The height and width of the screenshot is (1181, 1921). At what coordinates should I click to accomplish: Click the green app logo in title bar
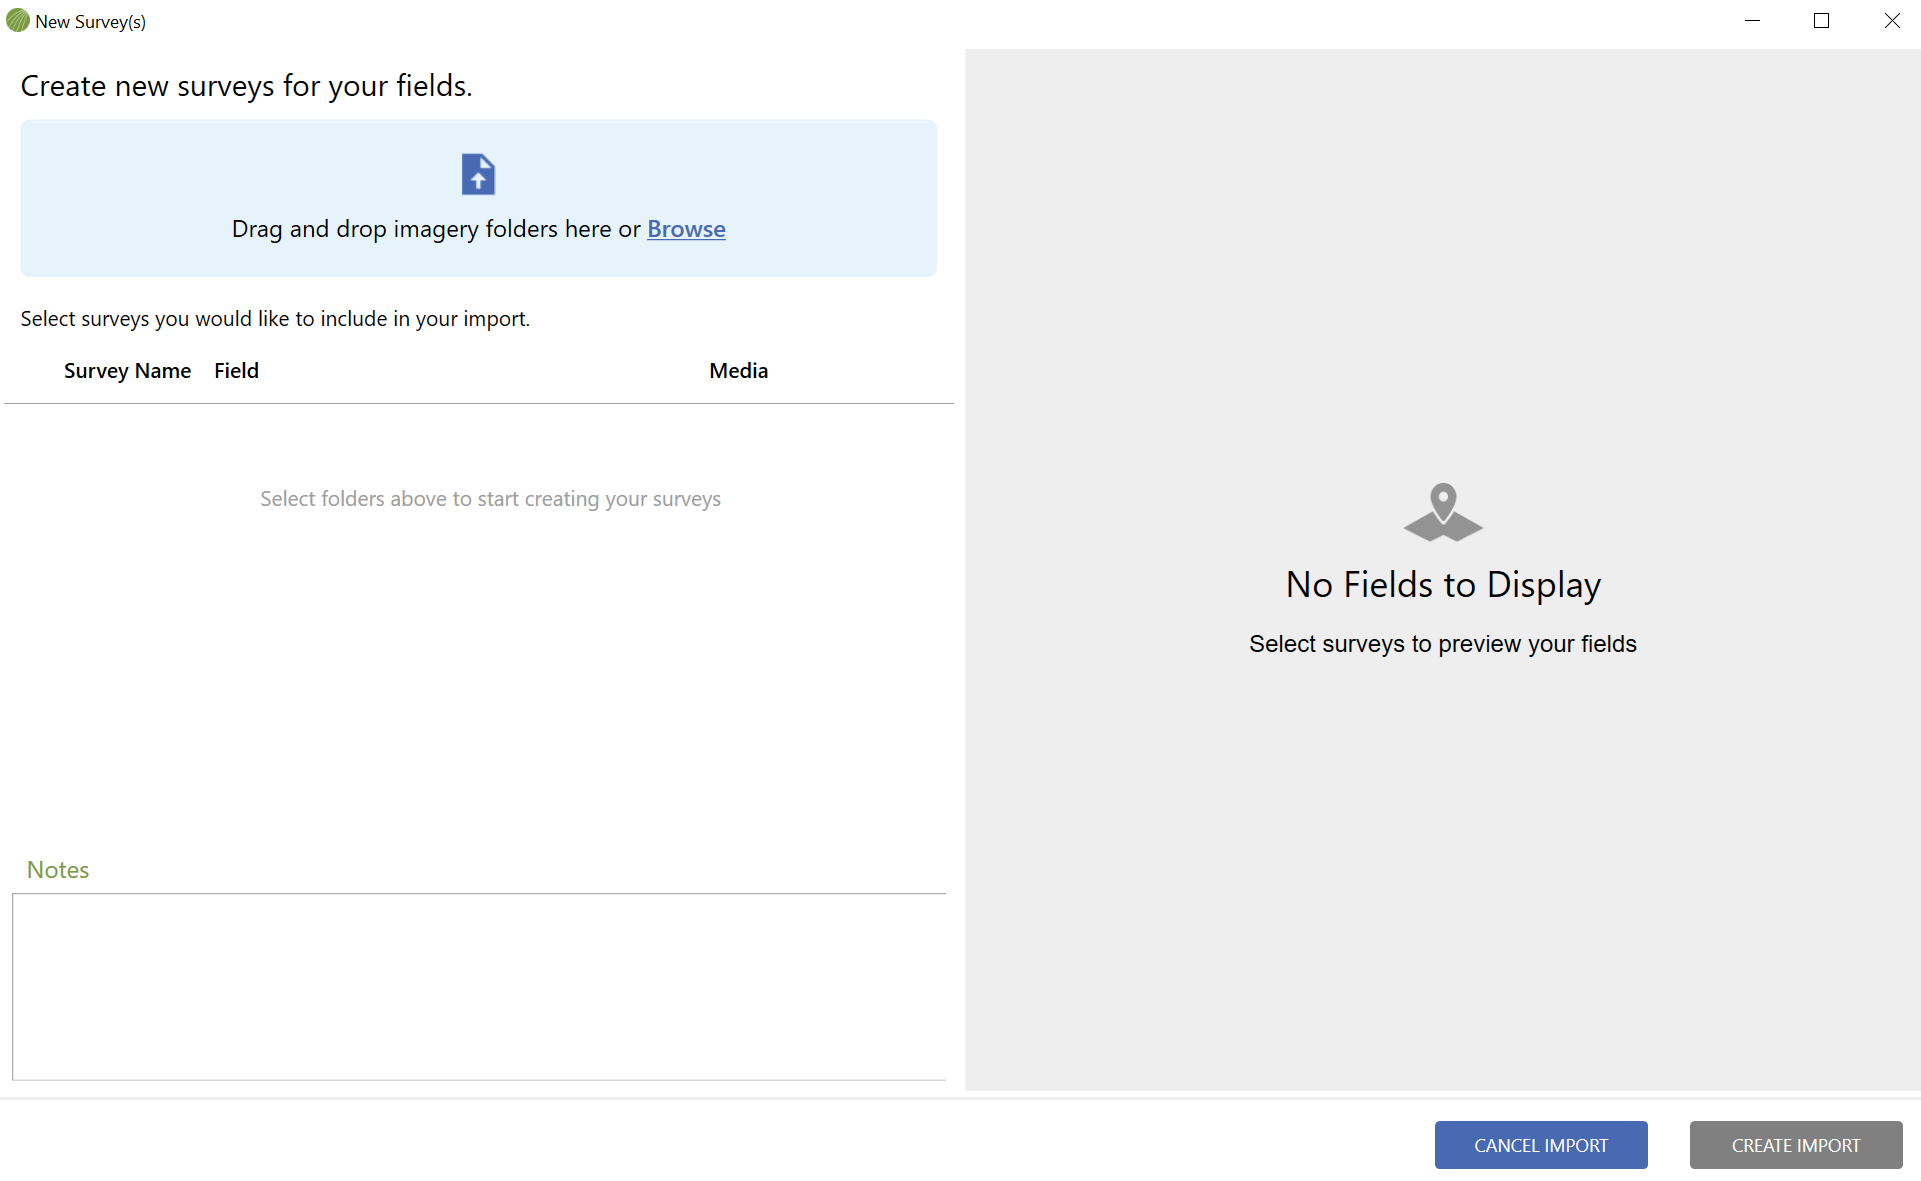coord(17,20)
